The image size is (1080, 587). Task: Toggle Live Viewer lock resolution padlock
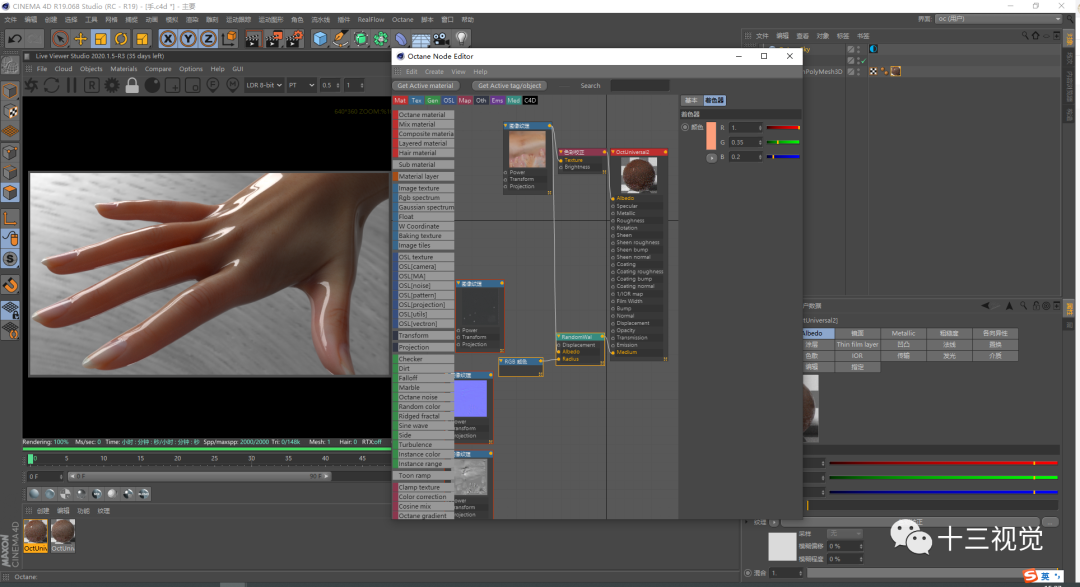coord(132,85)
